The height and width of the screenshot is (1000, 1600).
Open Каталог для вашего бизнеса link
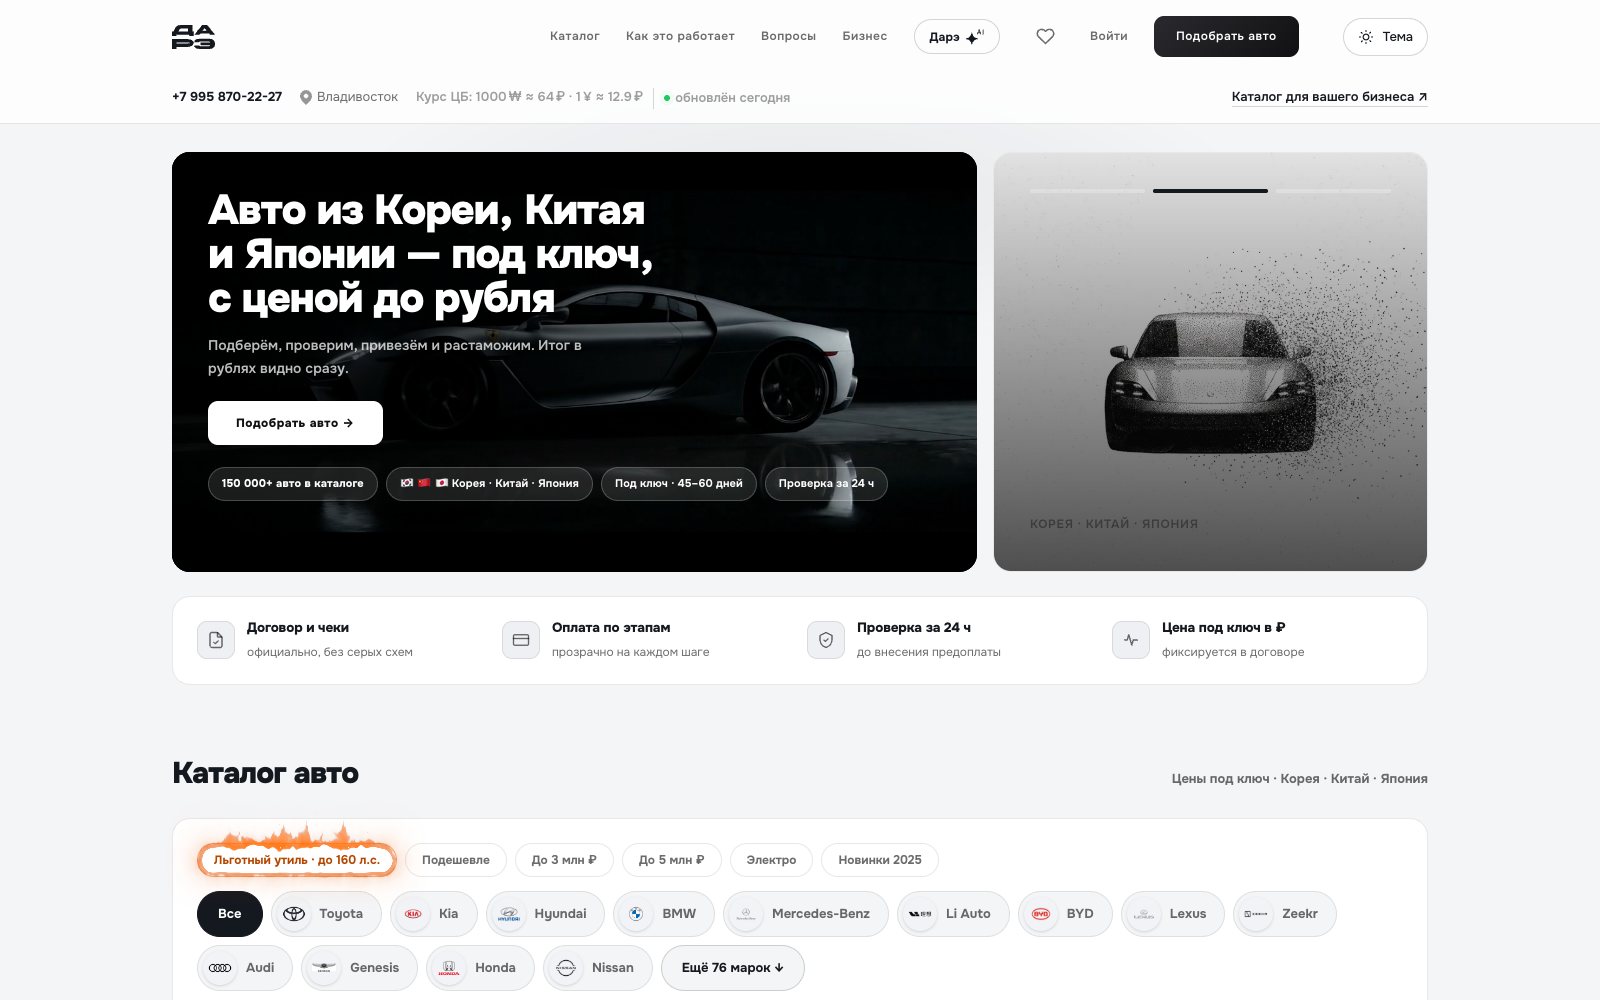1329,97
